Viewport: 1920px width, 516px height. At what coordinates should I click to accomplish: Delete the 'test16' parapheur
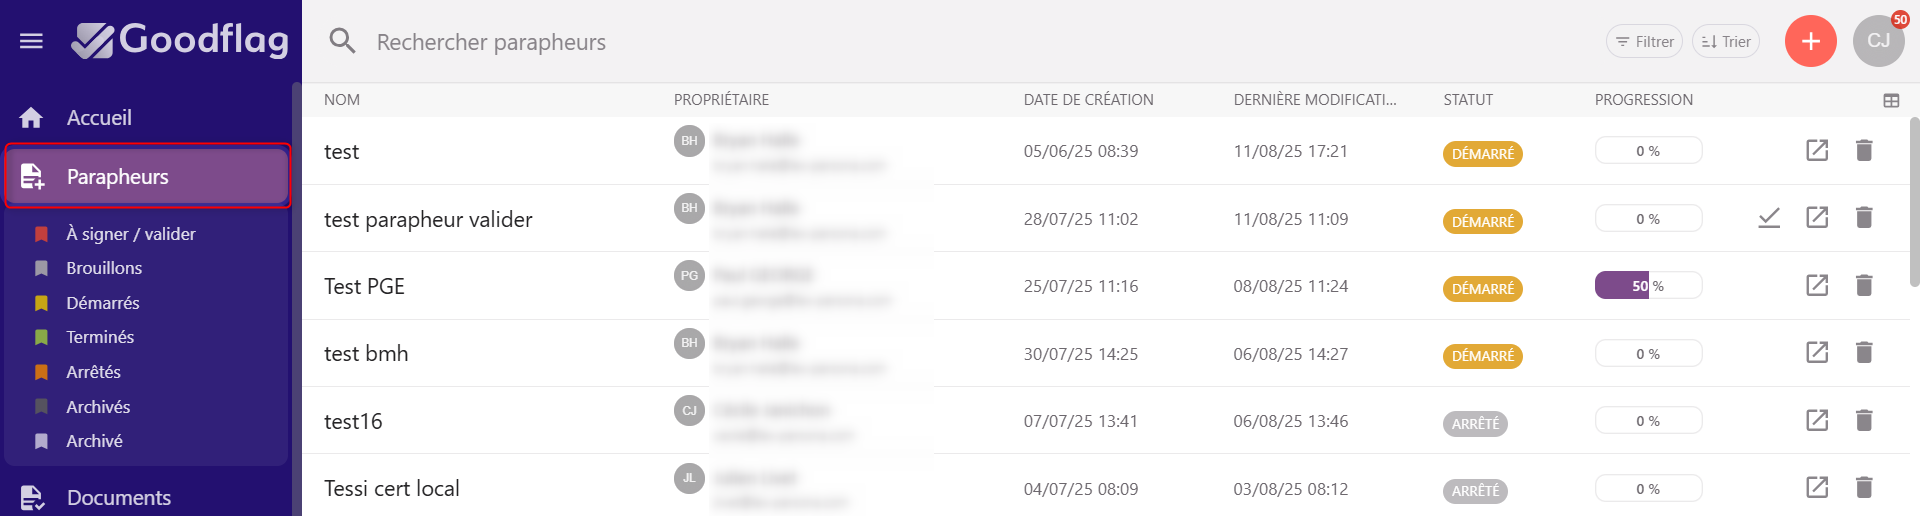(x=1864, y=421)
